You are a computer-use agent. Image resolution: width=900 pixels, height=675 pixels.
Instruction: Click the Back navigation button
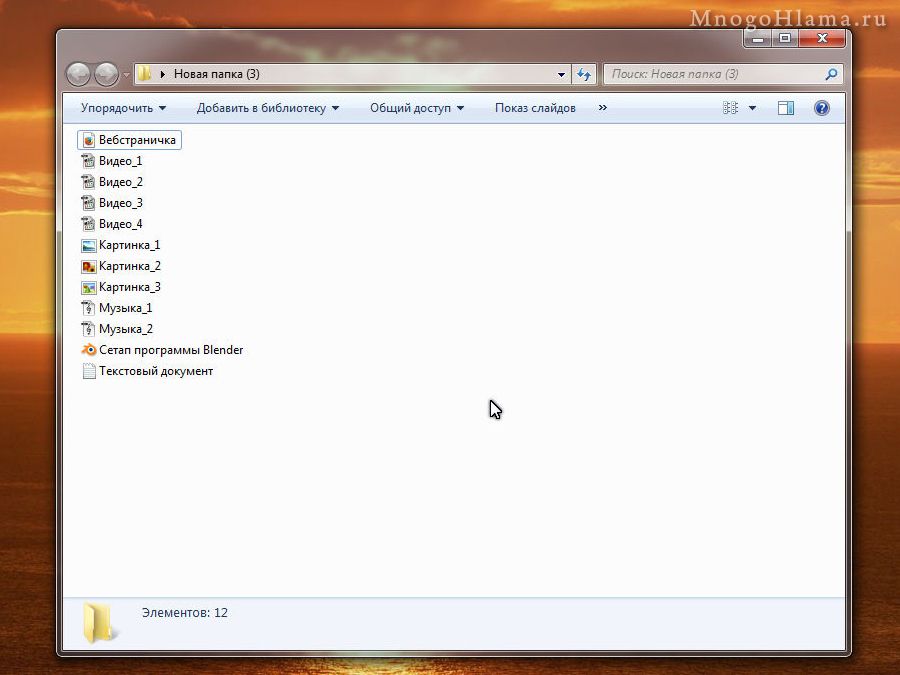tap(78, 74)
